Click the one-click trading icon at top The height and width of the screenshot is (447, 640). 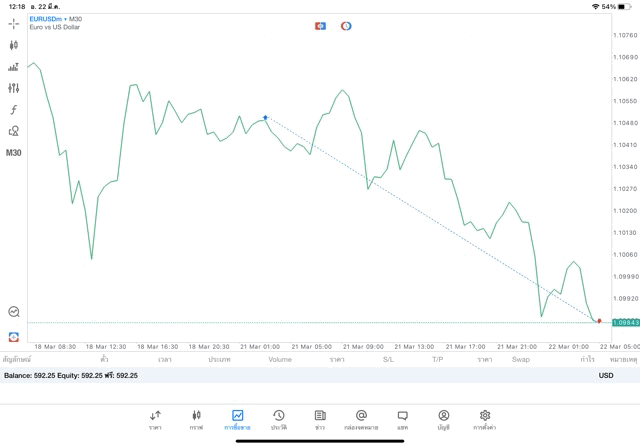coord(320,25)
